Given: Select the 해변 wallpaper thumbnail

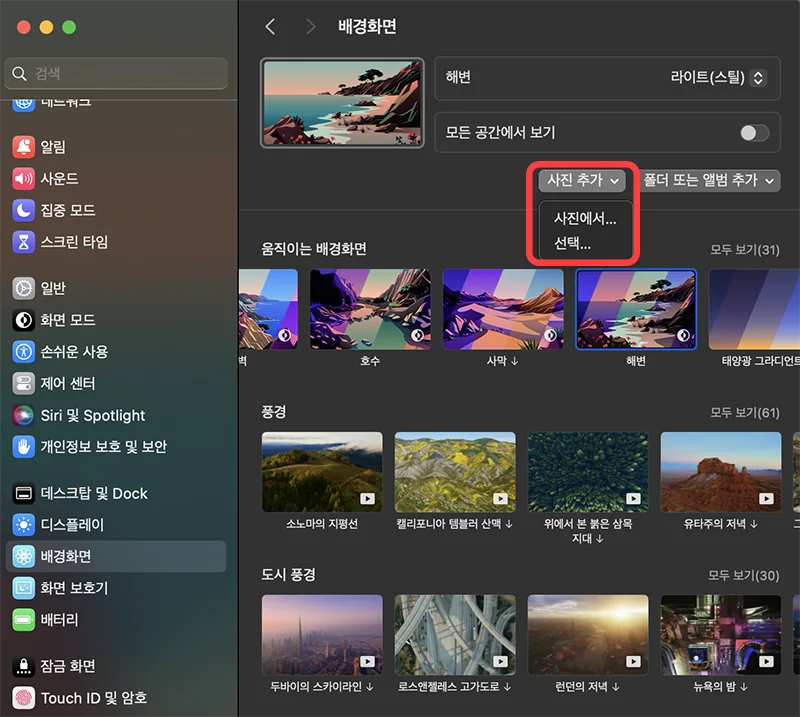Looking at the screenshot, I should click(636, 309).
